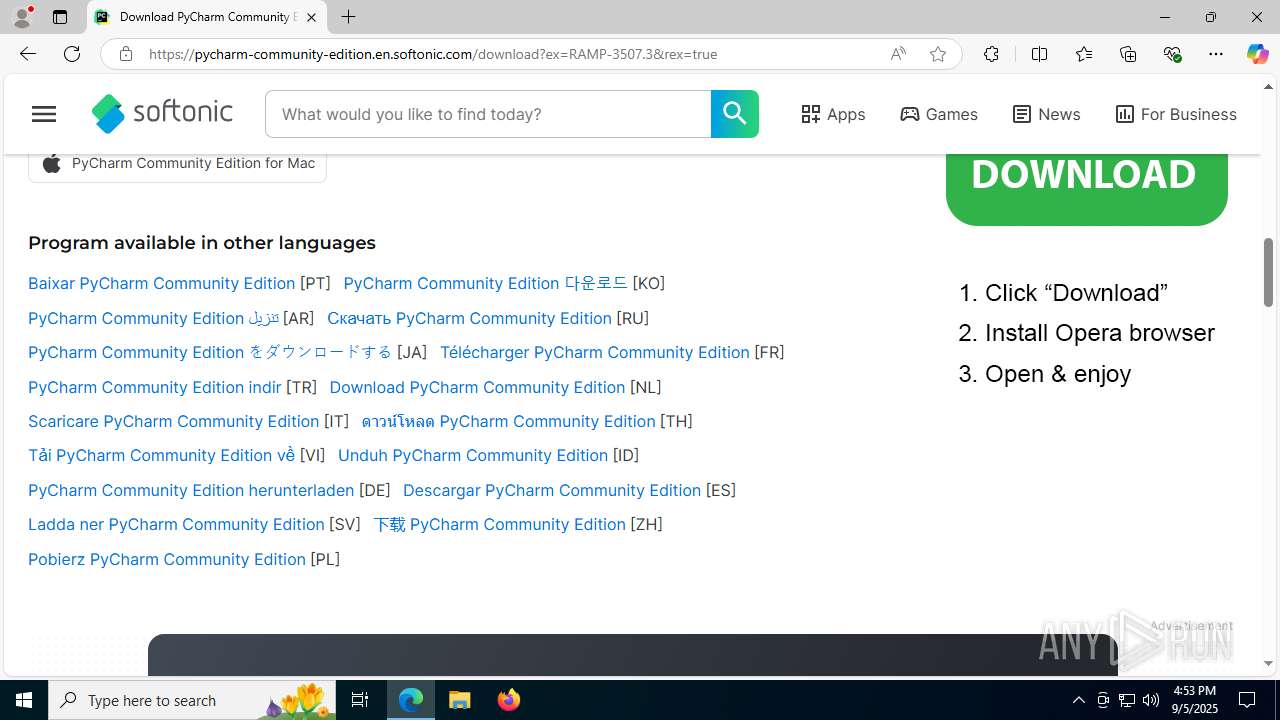Open a new browser tab

click(x=348, y=17)
